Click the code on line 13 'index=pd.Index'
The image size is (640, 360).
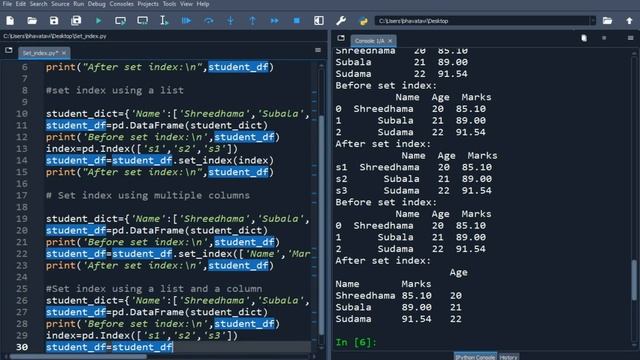pos(142,149)
